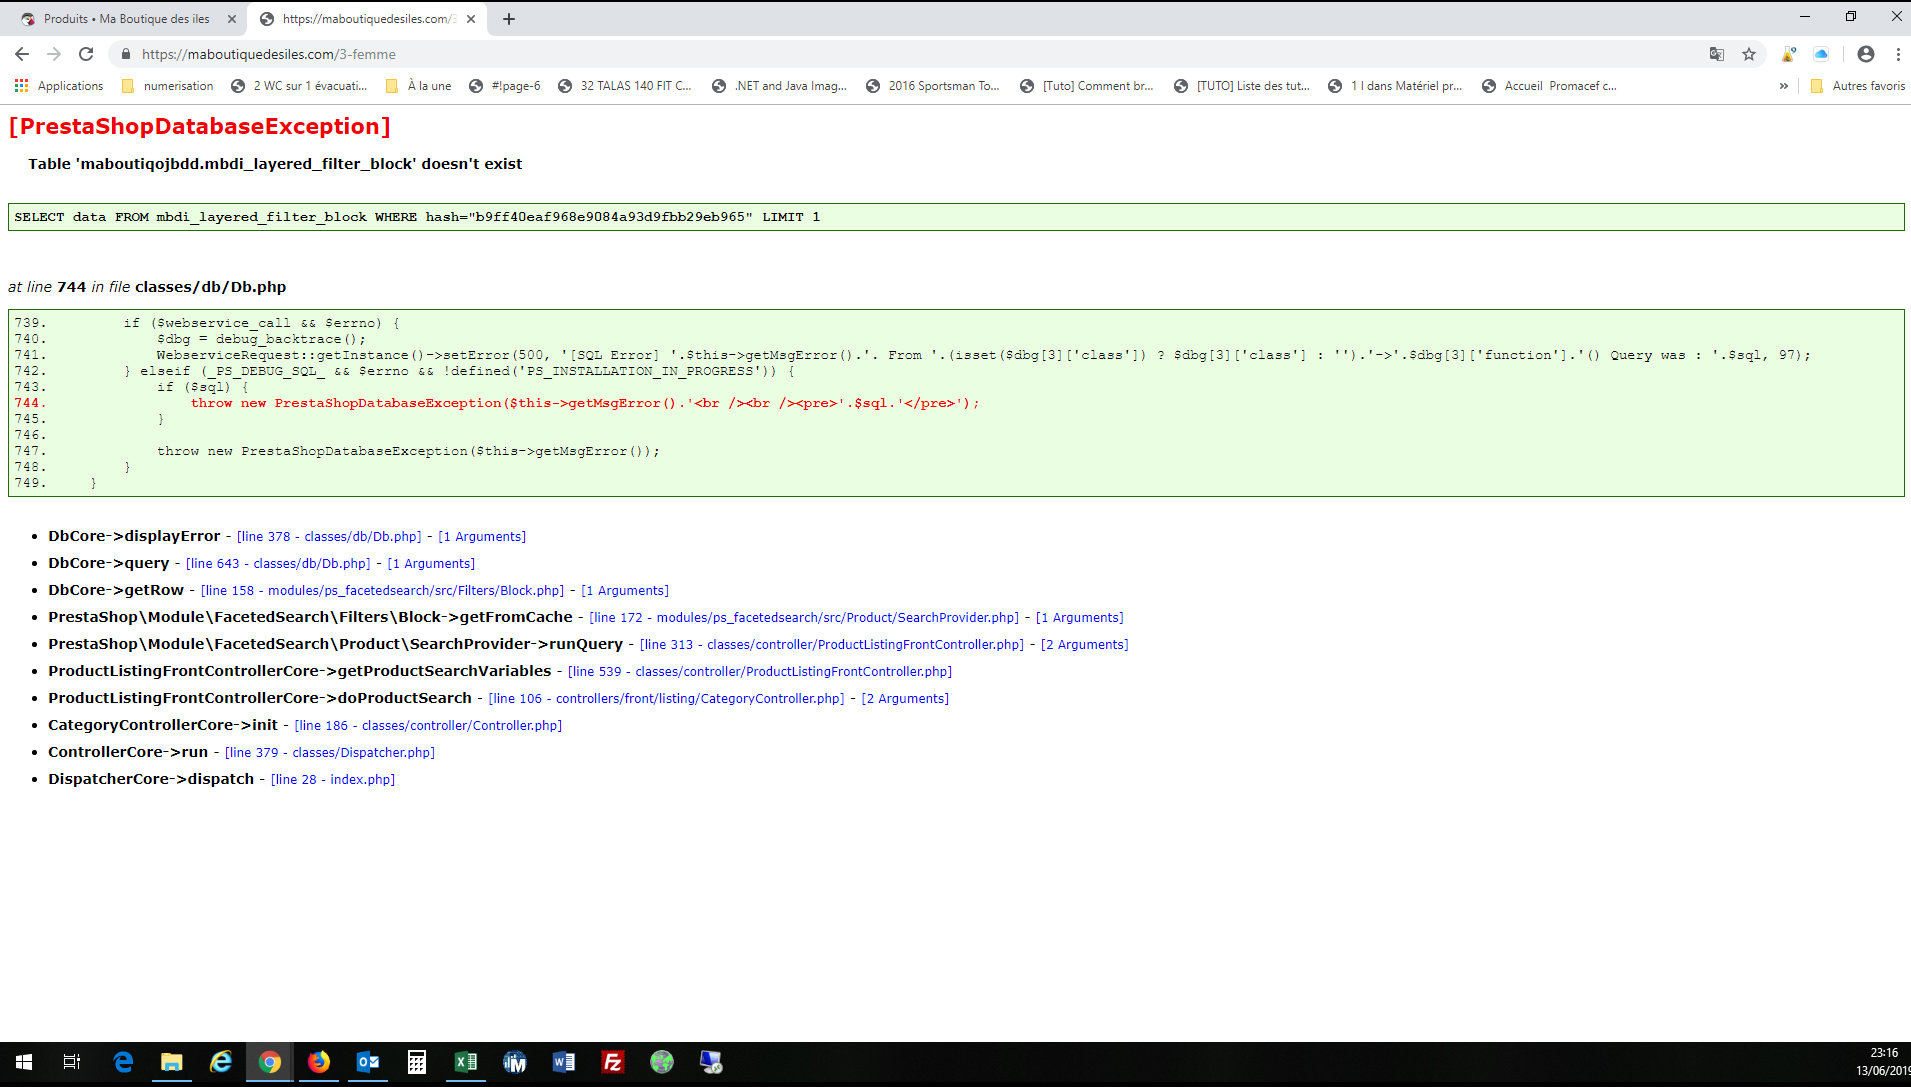Open the numerisation bookmark folder
1911x1087 pixels.
tap(167, 86)
